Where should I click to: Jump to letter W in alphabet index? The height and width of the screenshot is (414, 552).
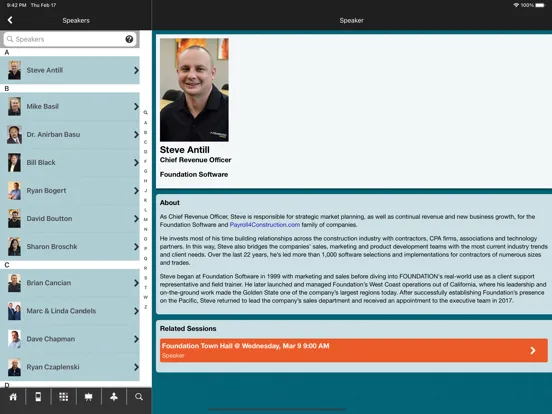click(x=145, y=297)
